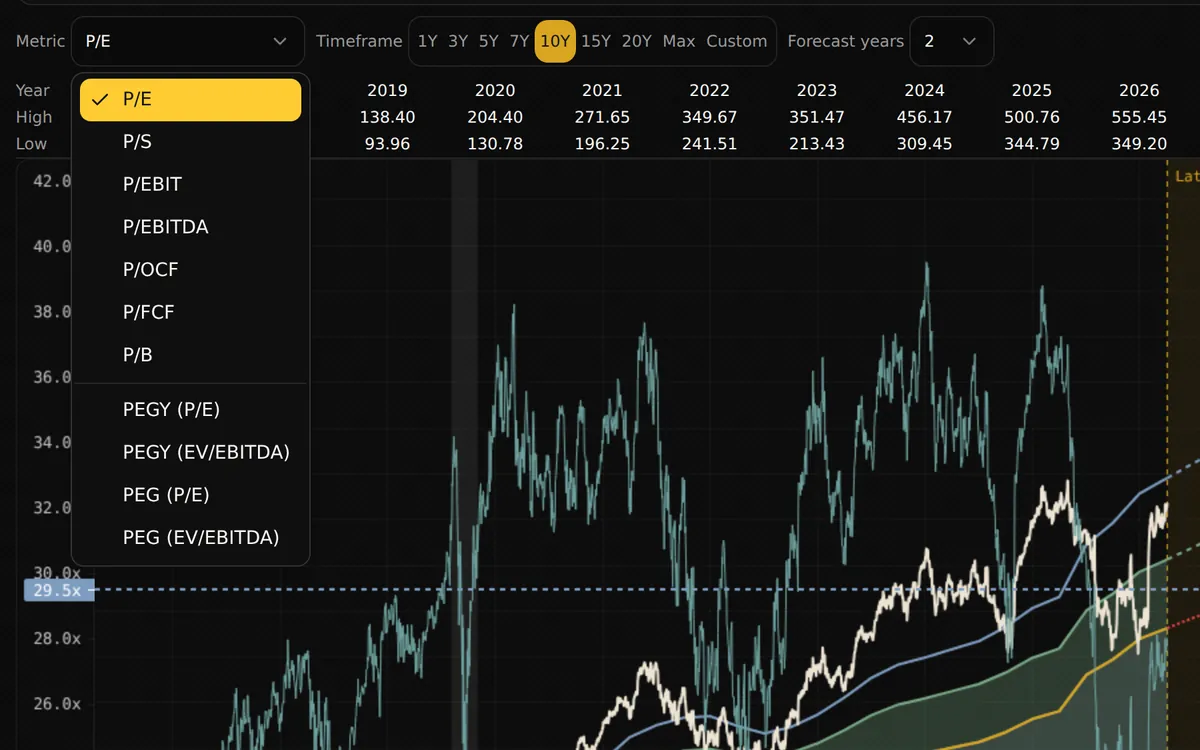Viewport: 1200px width, 750px height.
Task: Click the High value 351.47
Action: pos(817,117)
